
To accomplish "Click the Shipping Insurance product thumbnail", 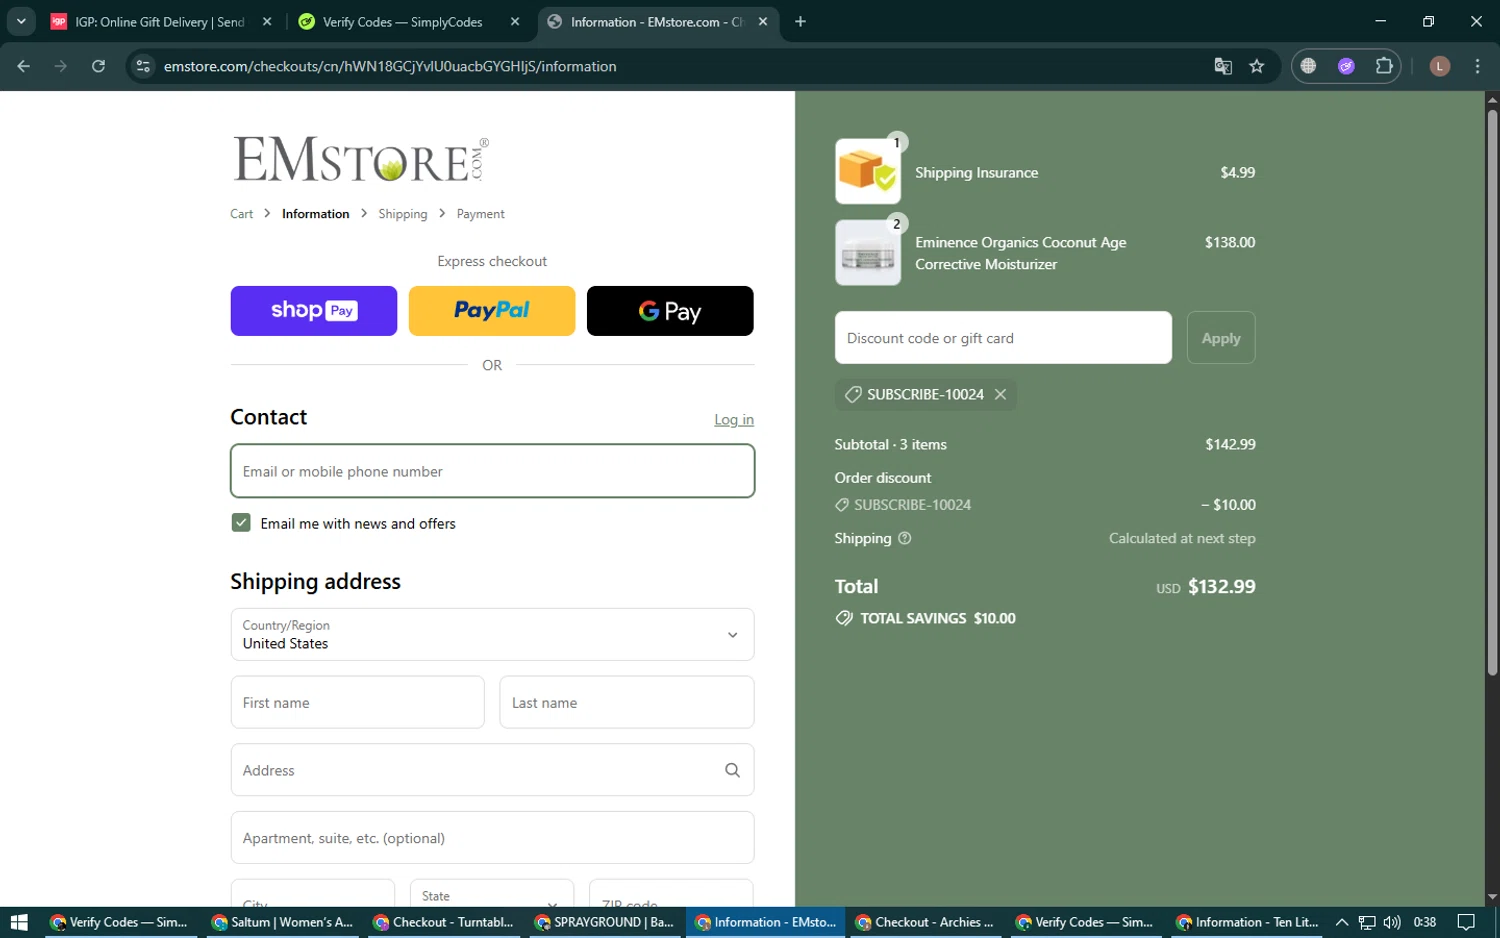I will [x=867, y=172].
